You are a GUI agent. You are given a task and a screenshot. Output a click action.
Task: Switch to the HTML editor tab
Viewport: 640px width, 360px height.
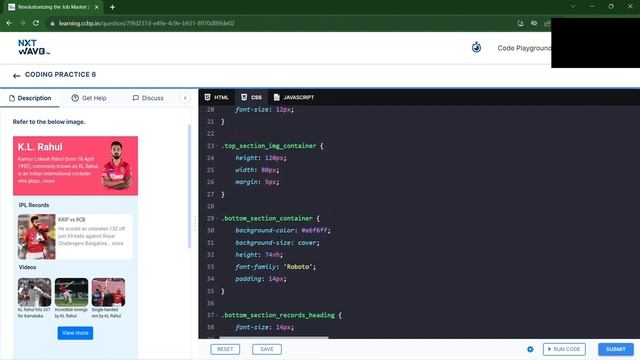[217, 97]
